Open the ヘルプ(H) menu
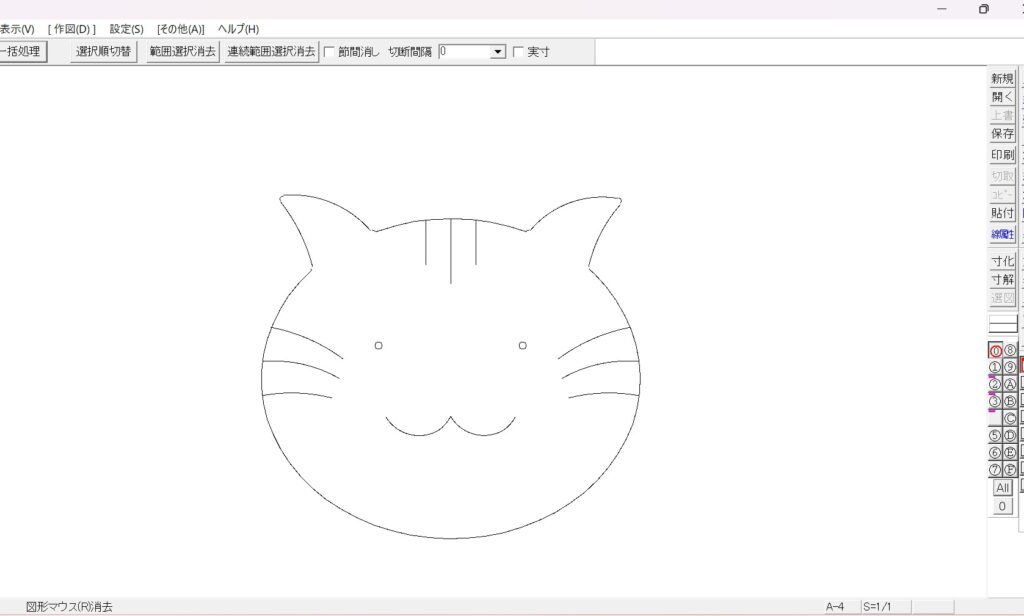 pos(238,29)
